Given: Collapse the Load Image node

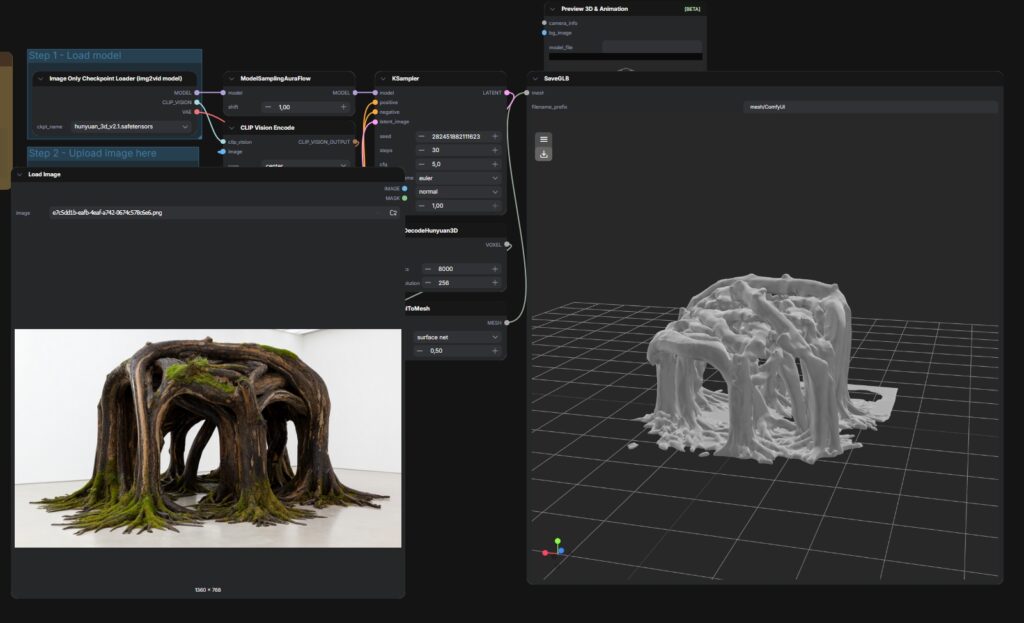Looking at the screenshot, I should pos(19,174).
